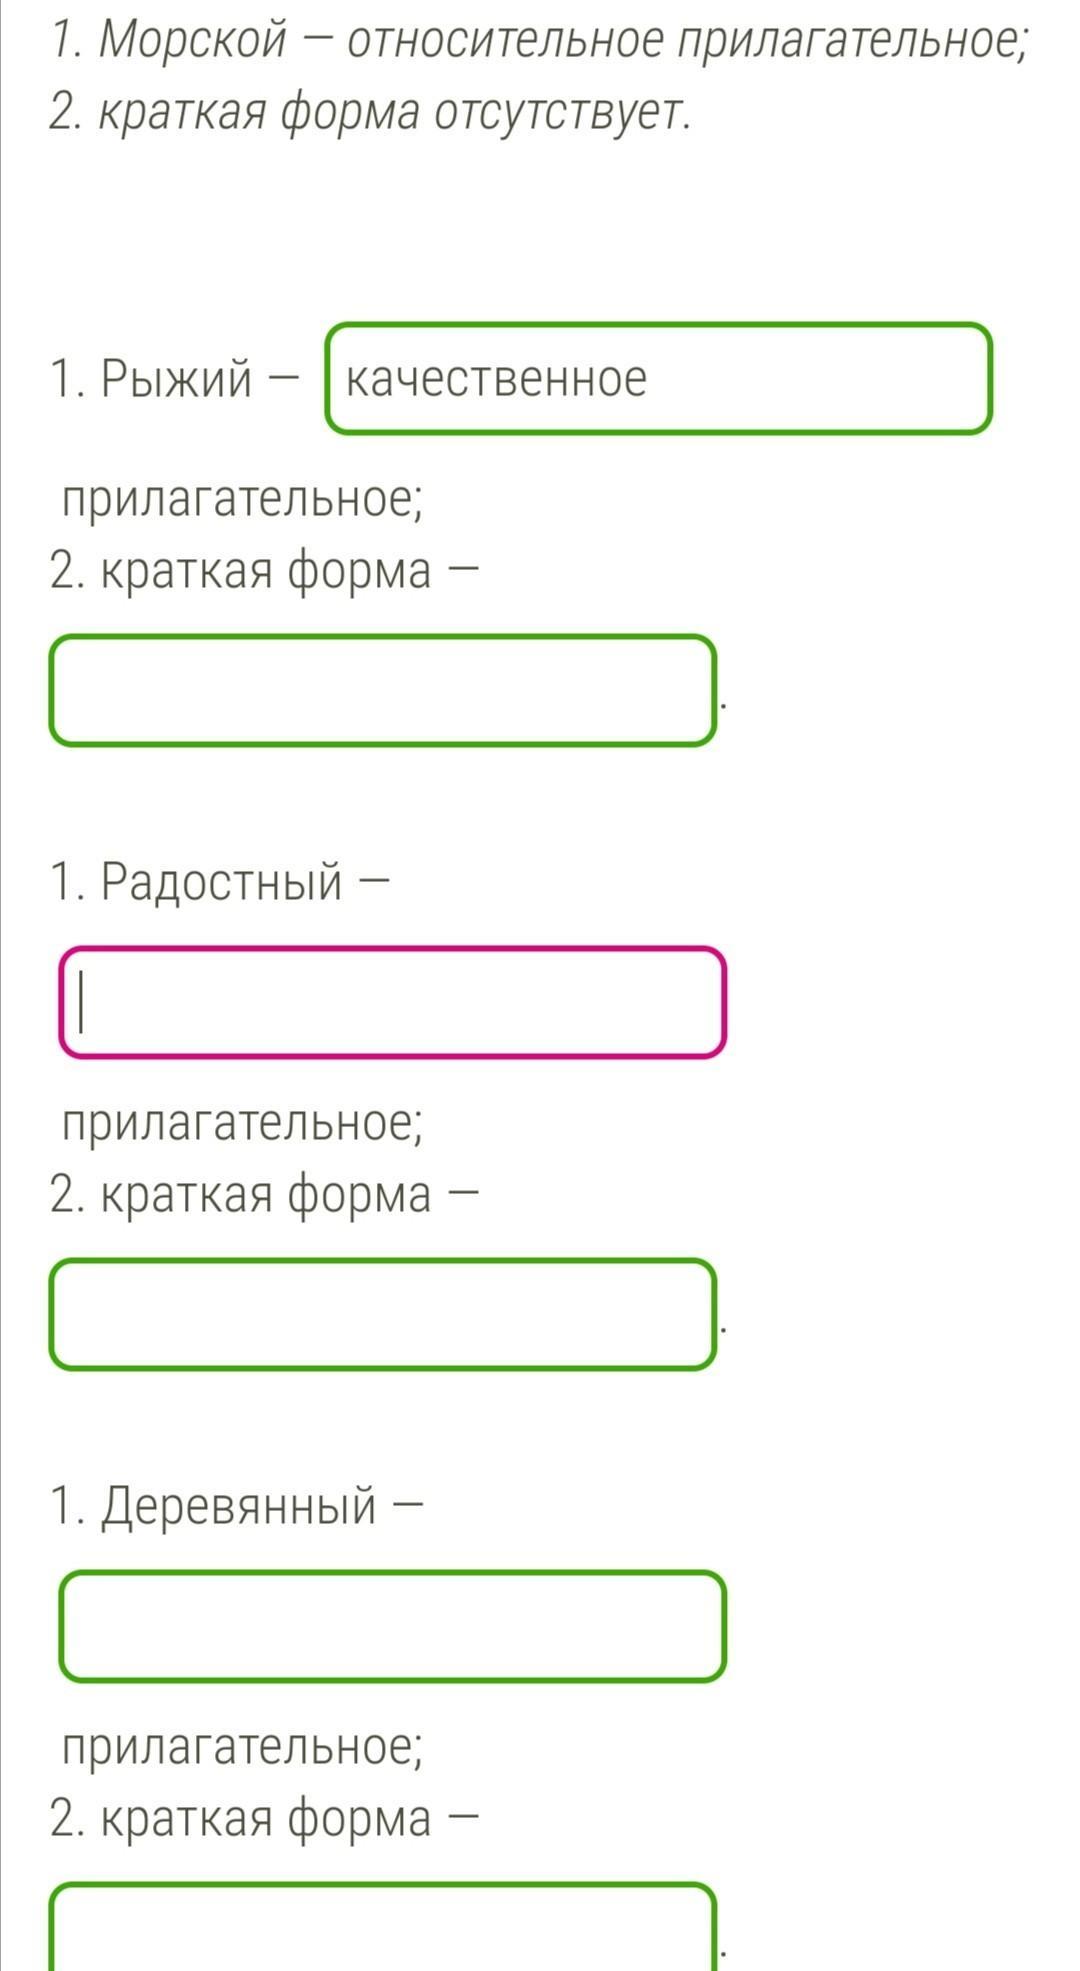This screenshot has height=1971, width=1080.
Task: Focus the краткая форма field under Рыжий
Action: pyautogui.click(x=383, y=691)
